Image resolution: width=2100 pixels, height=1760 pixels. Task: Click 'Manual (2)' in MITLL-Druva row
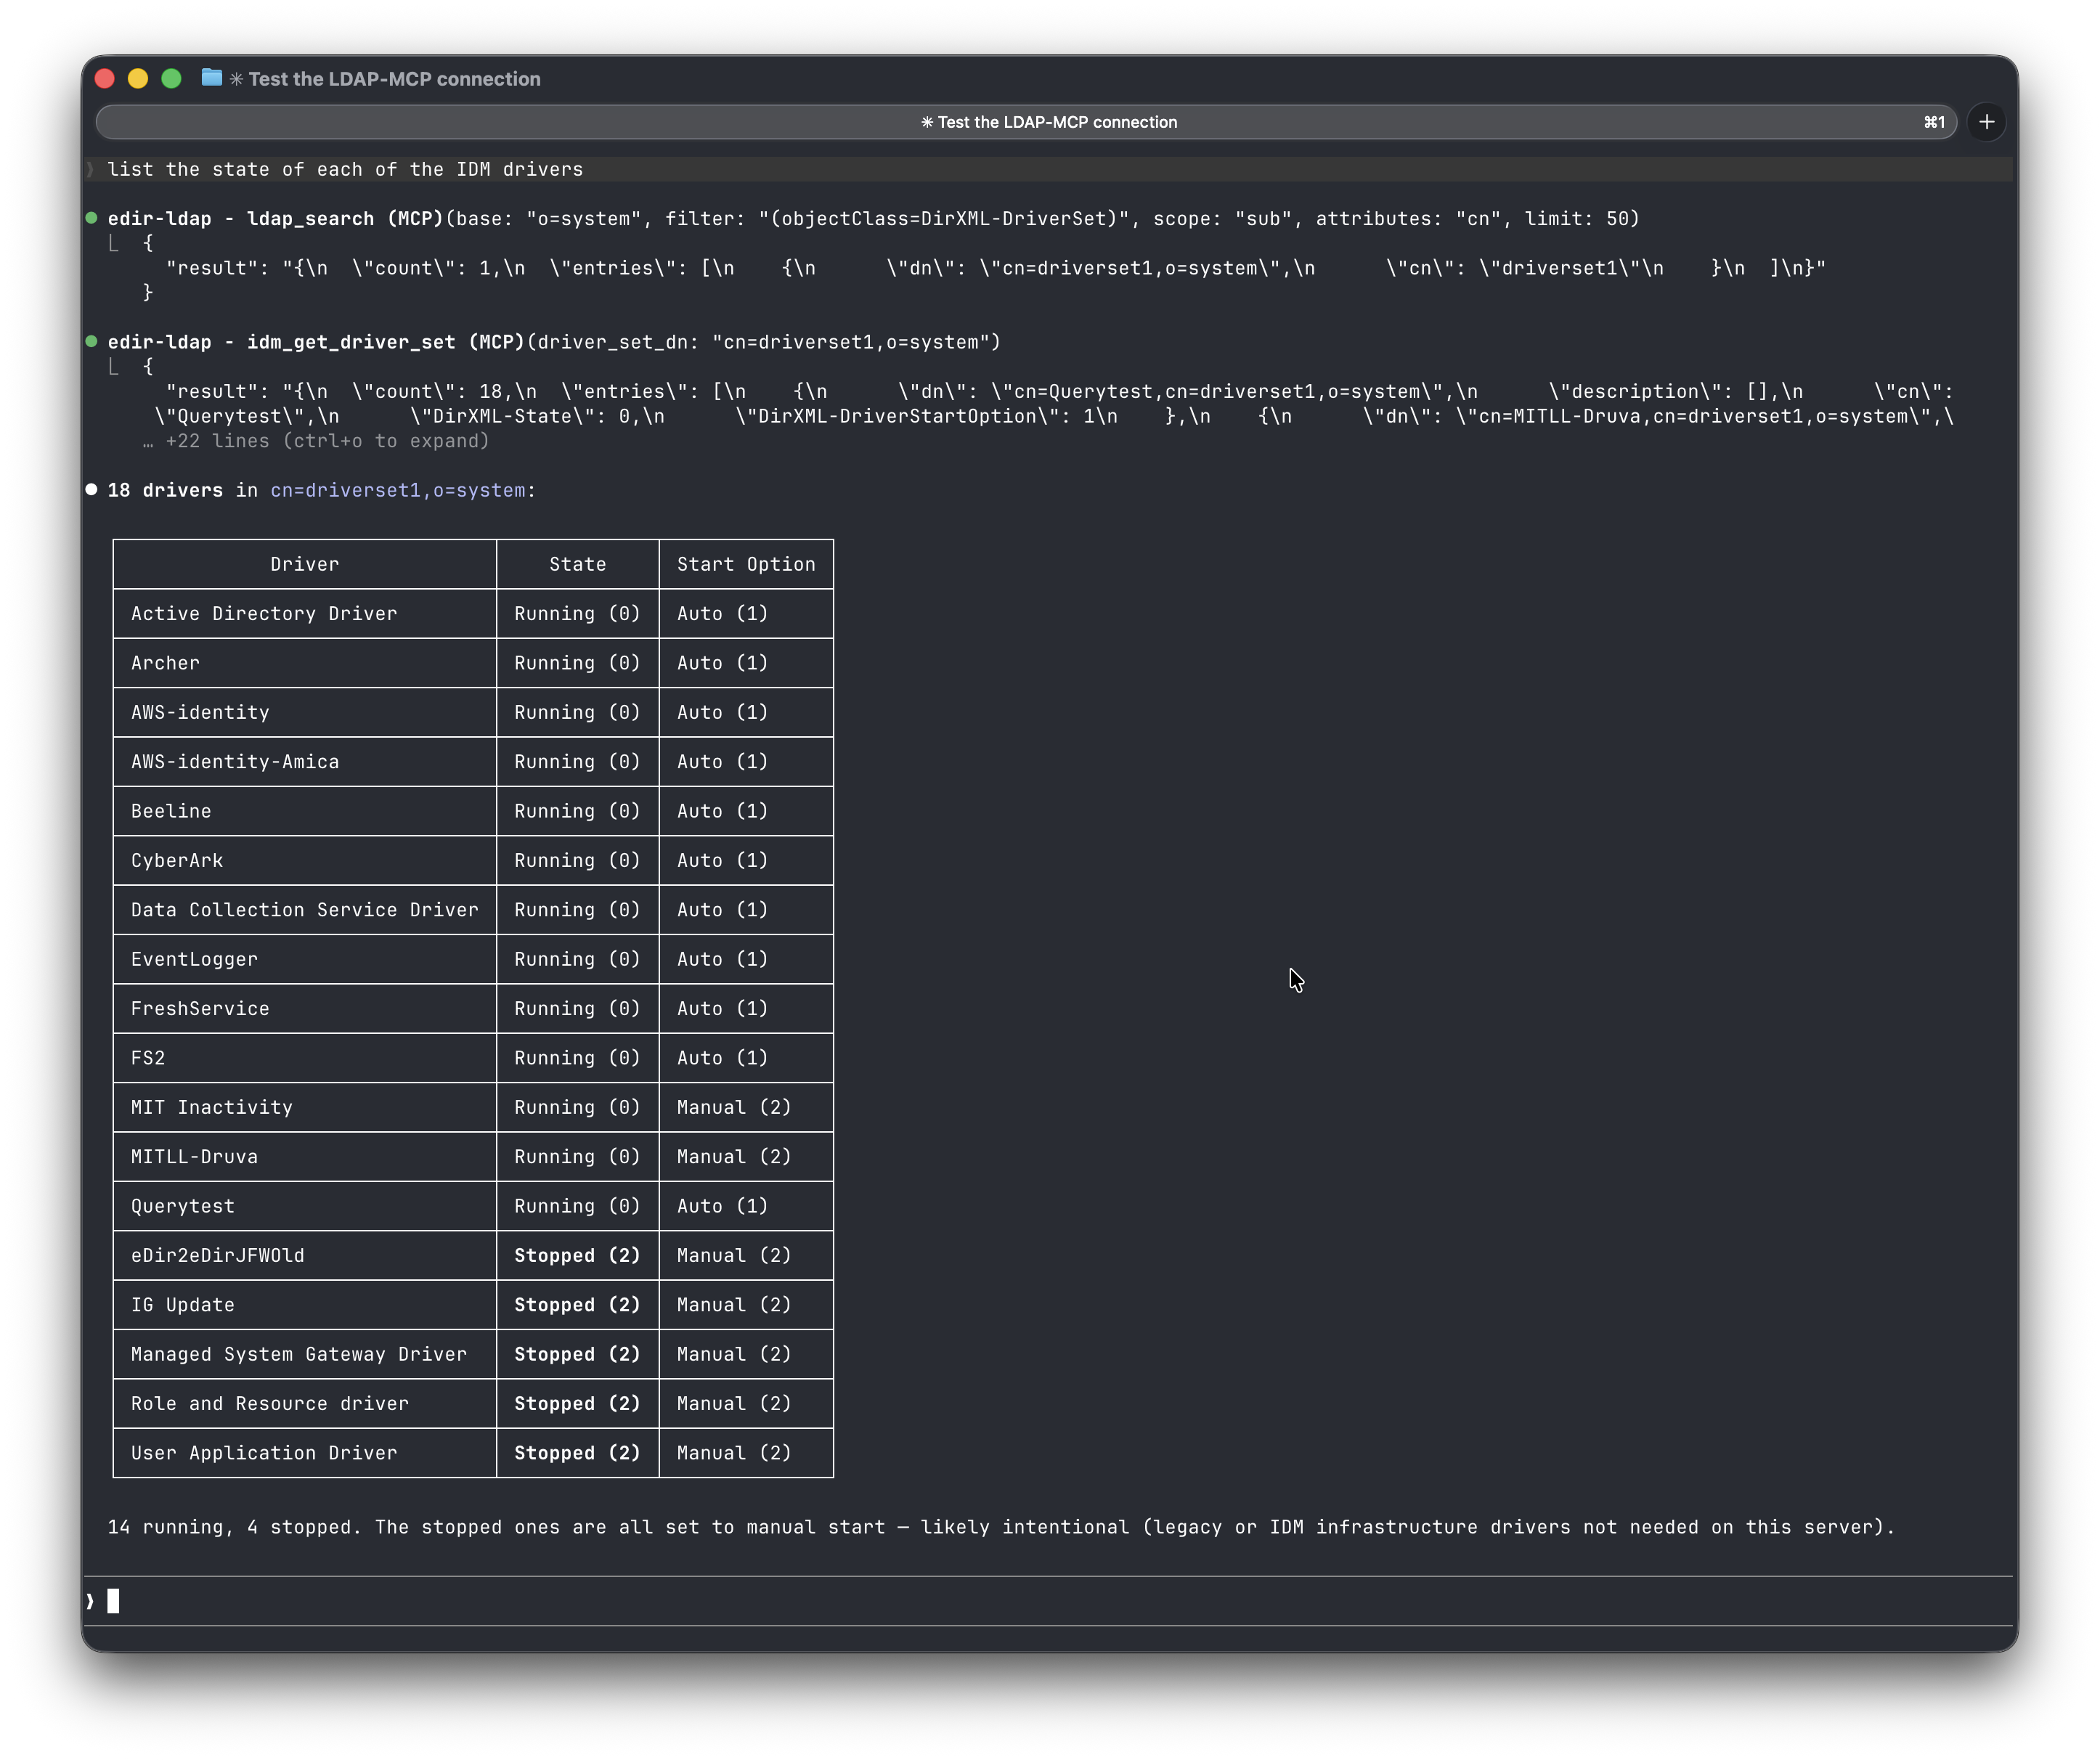(x=734, y=1156)
